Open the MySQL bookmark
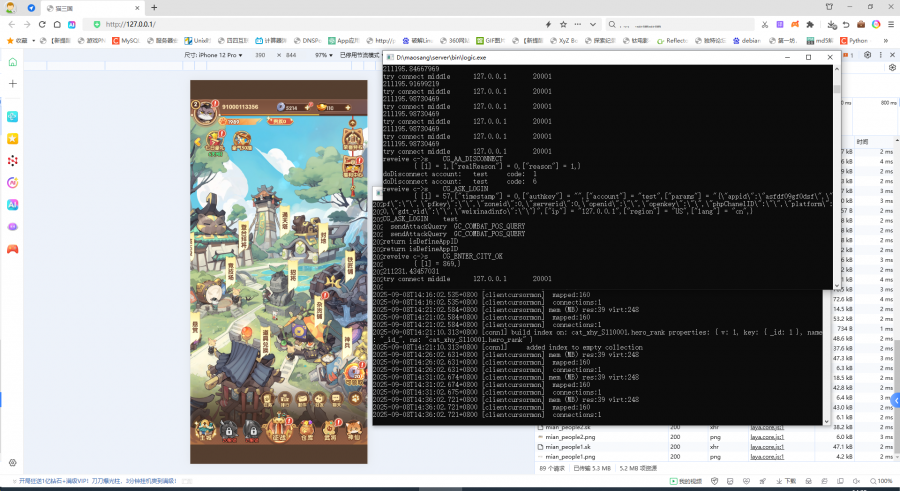This screenshot has height=491, width=900. 126,41
